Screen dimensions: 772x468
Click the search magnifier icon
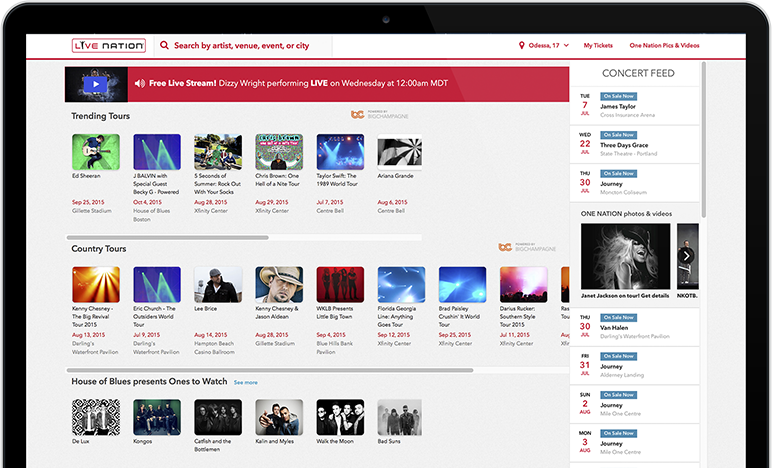pos(164,45)
